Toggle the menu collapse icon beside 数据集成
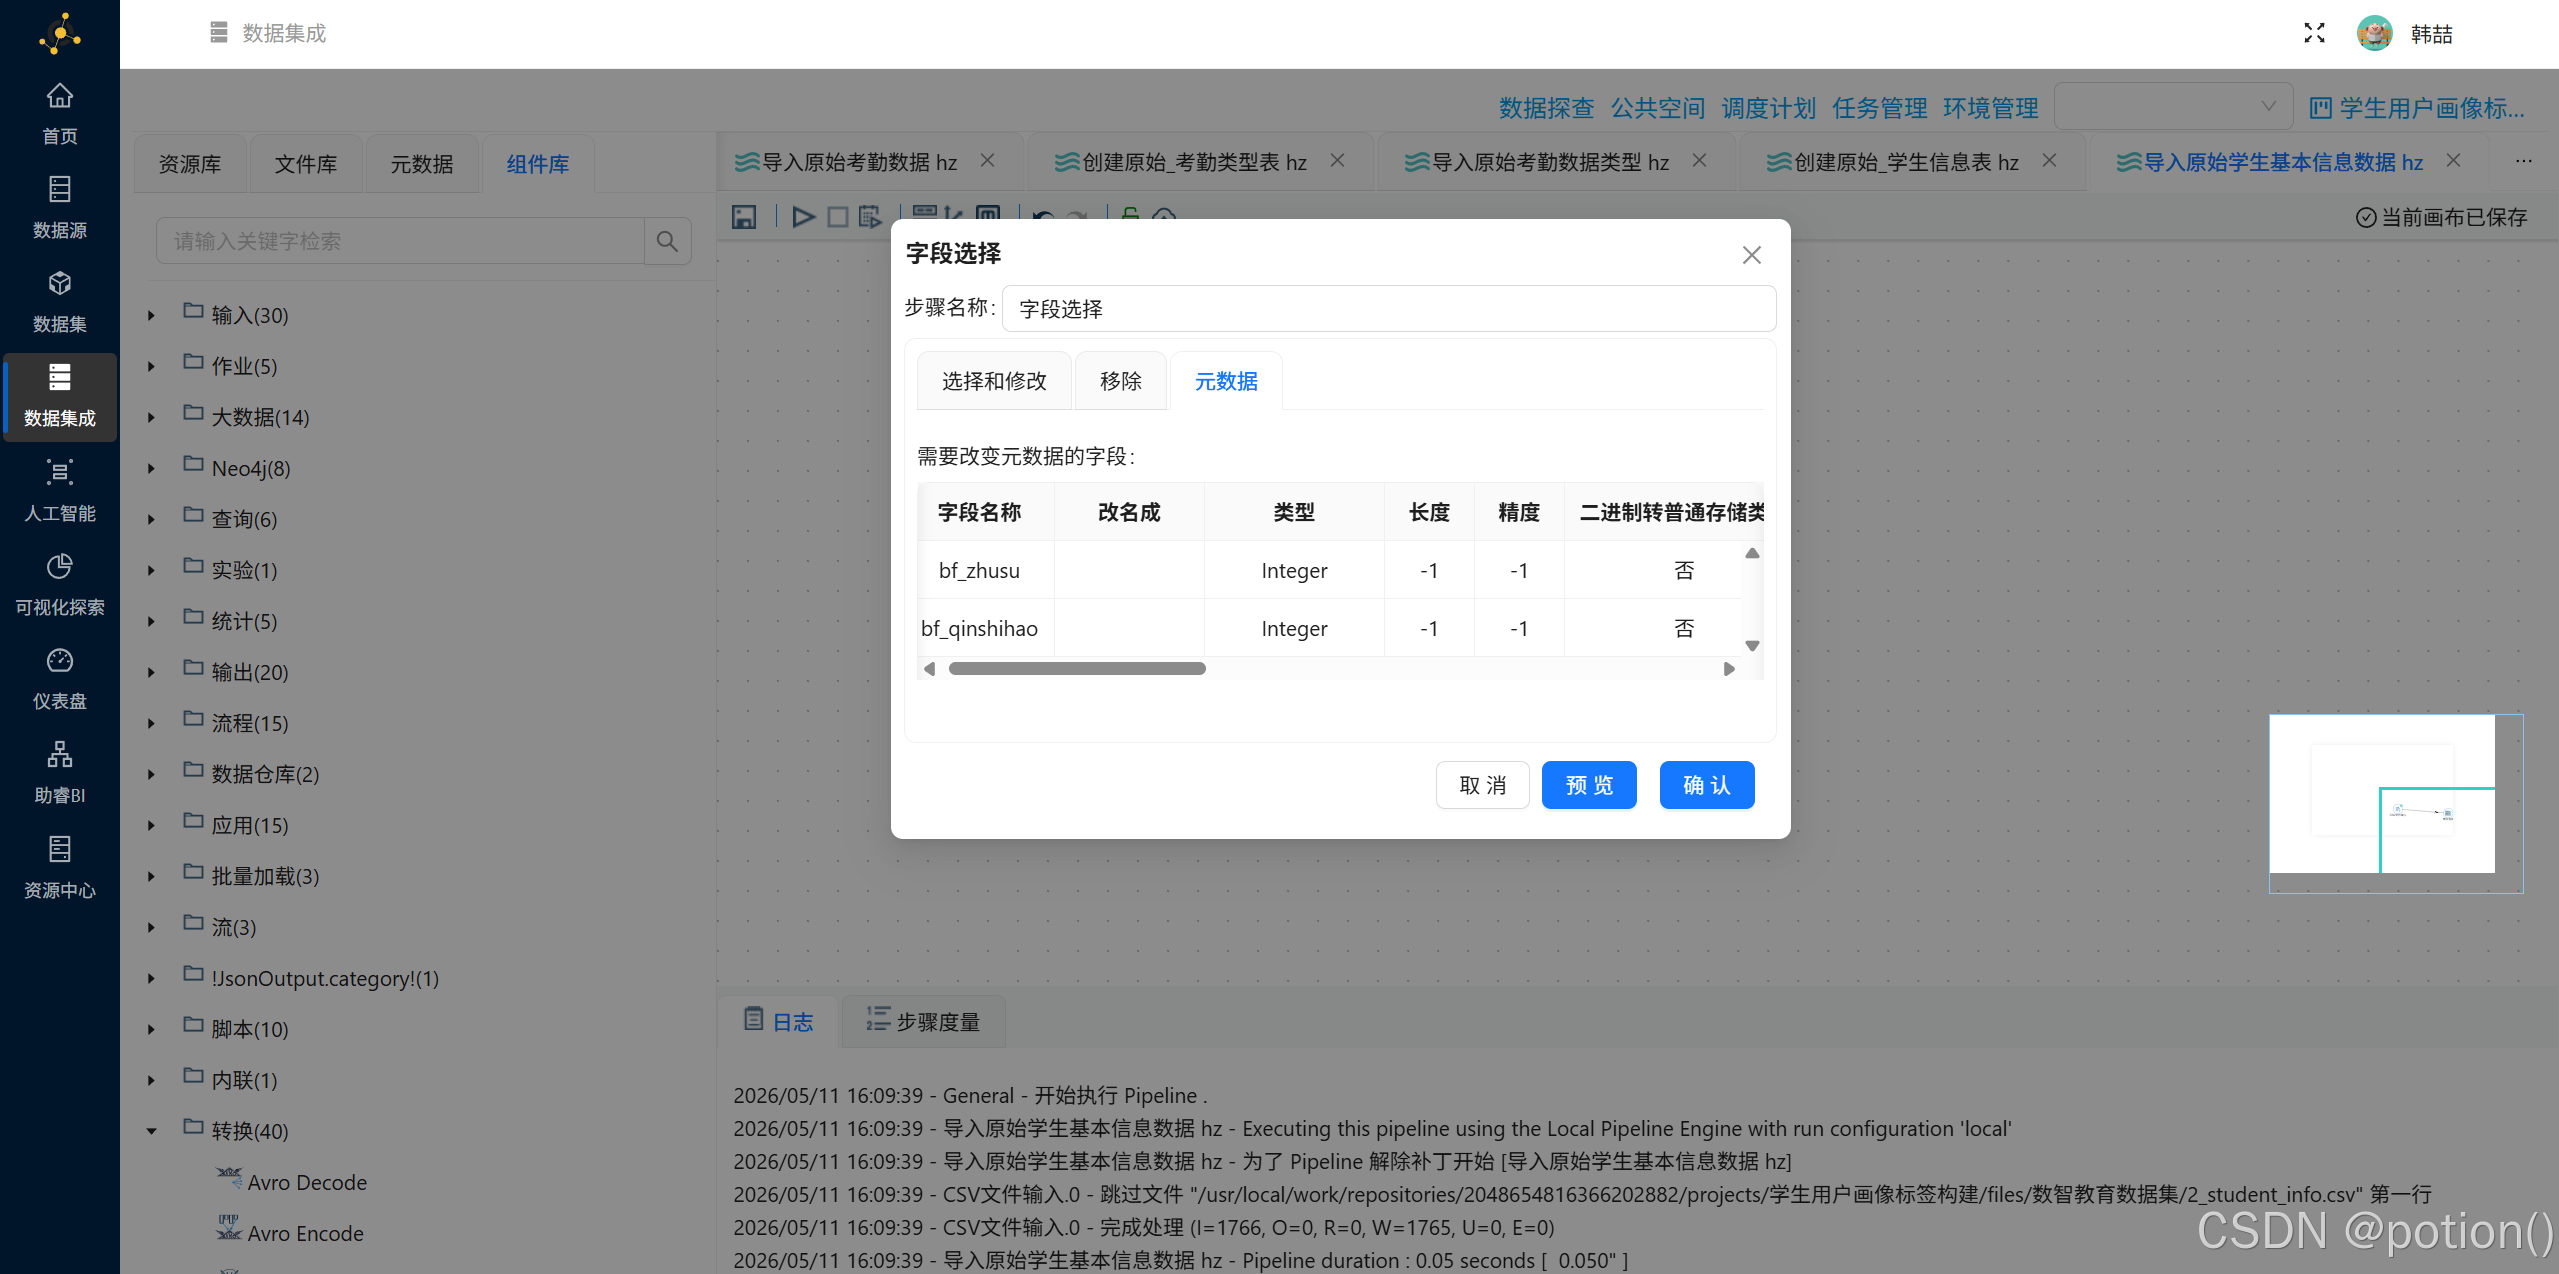The height and width of the screenshot is (1274, 2559). pos(219,33)
